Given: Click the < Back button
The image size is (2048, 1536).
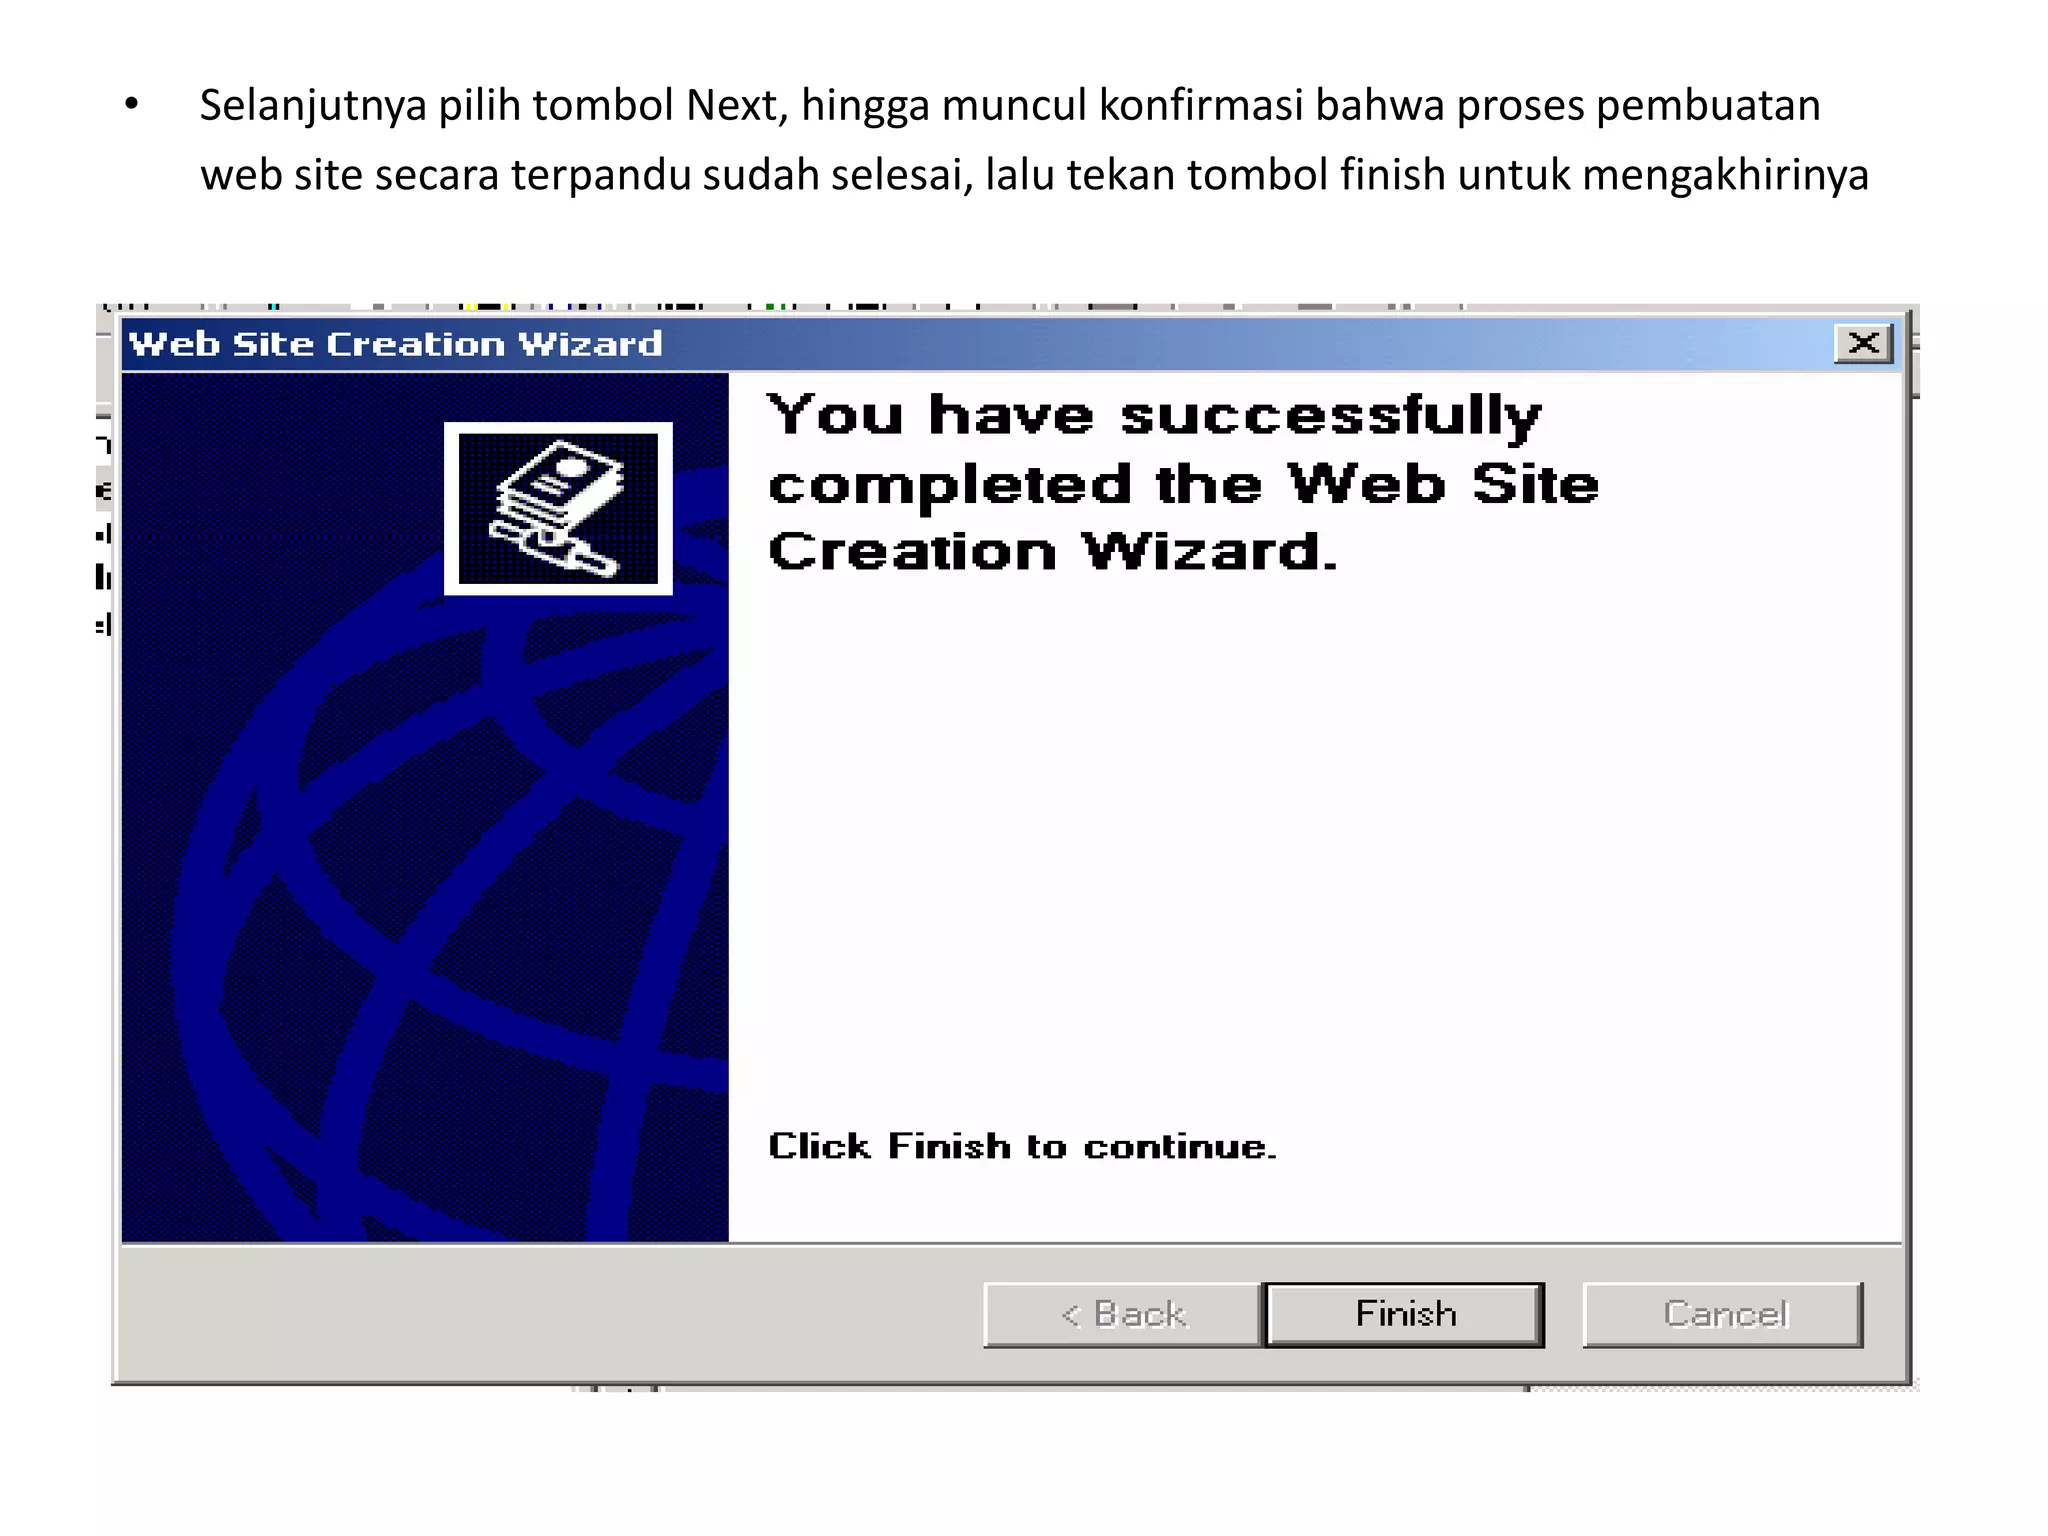Looking at the screenshot, I should 1124,1314.
